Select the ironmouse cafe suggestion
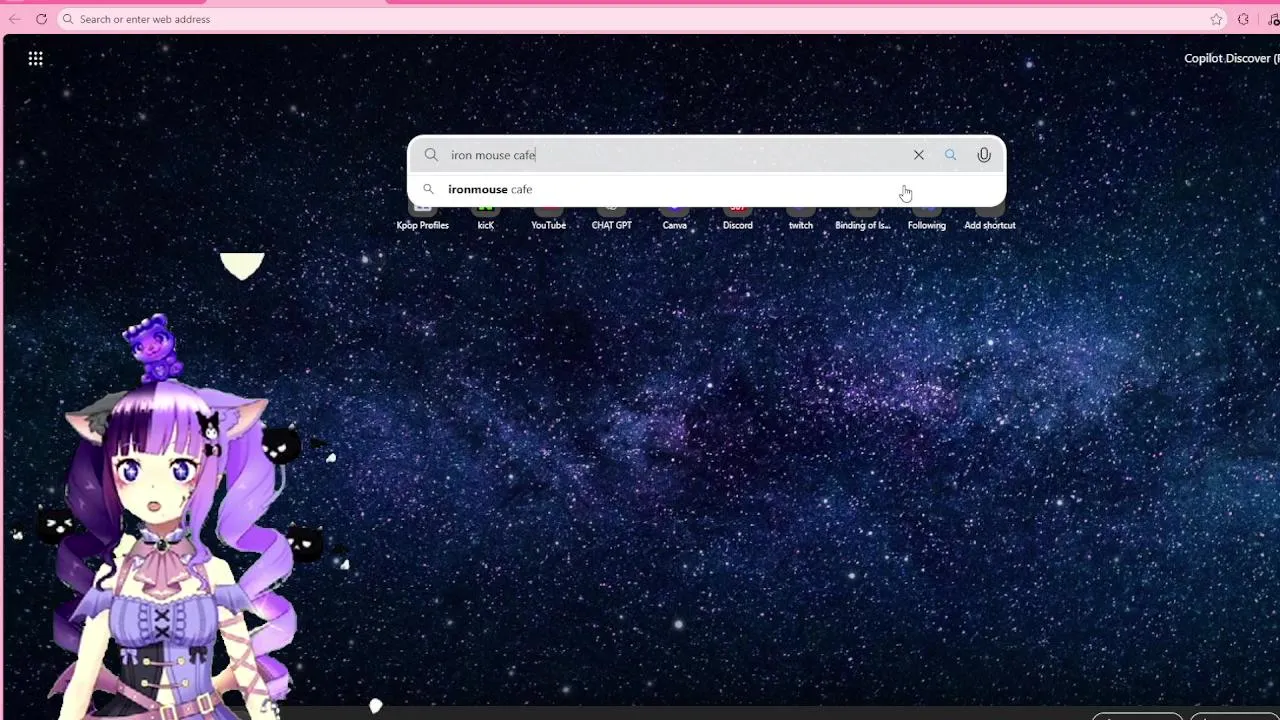The height and width of the screenshot is (720, 1280). click(x=706, y=189)
